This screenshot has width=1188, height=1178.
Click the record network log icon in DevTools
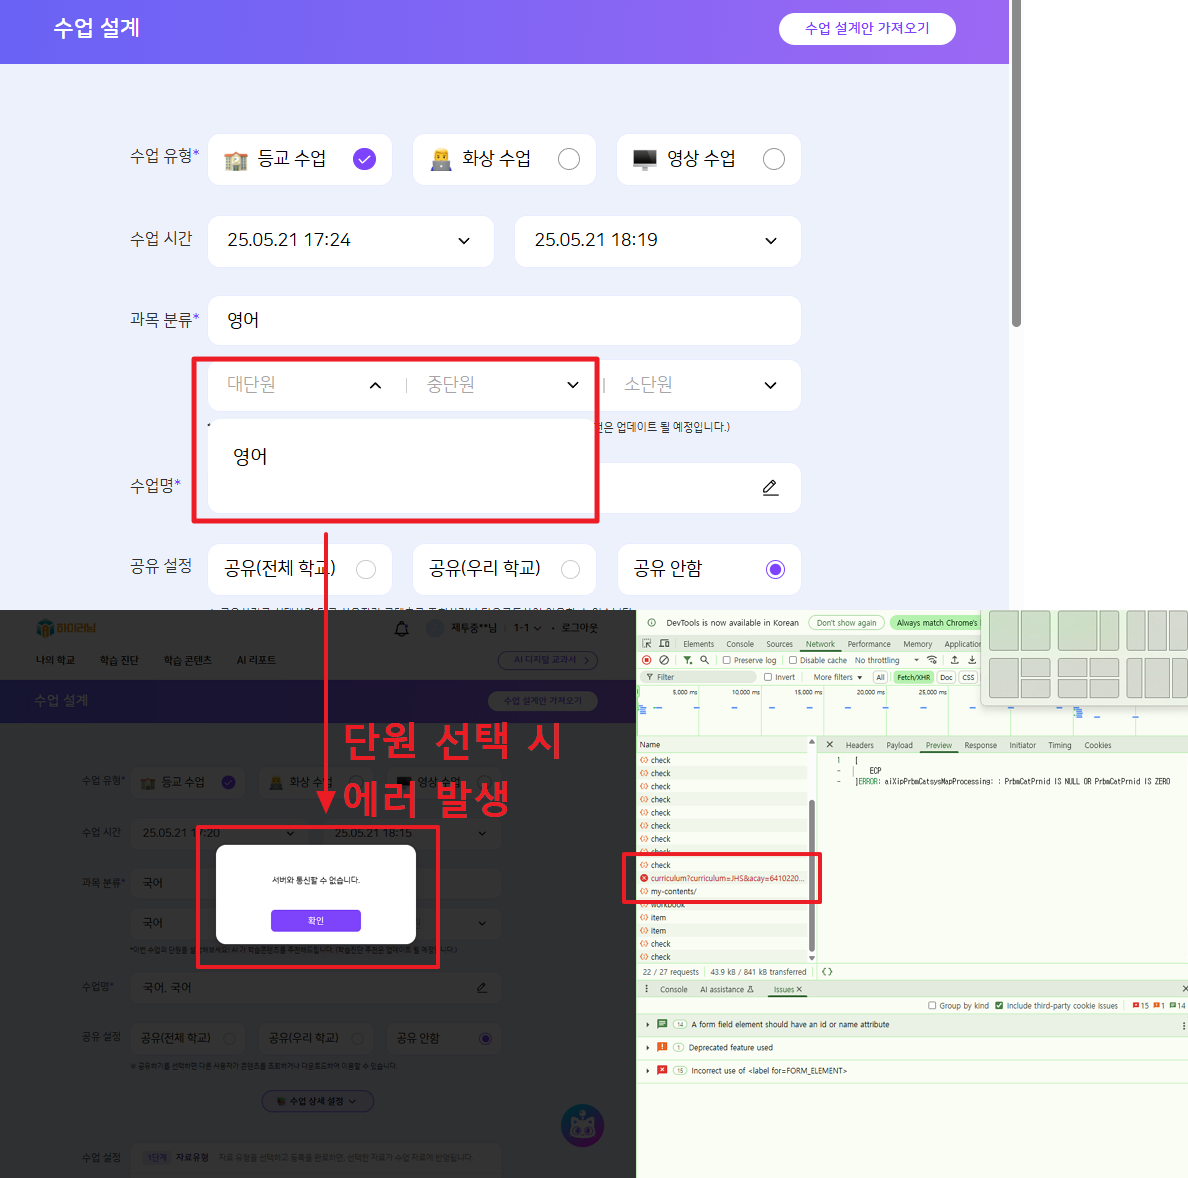click(646, 660)
